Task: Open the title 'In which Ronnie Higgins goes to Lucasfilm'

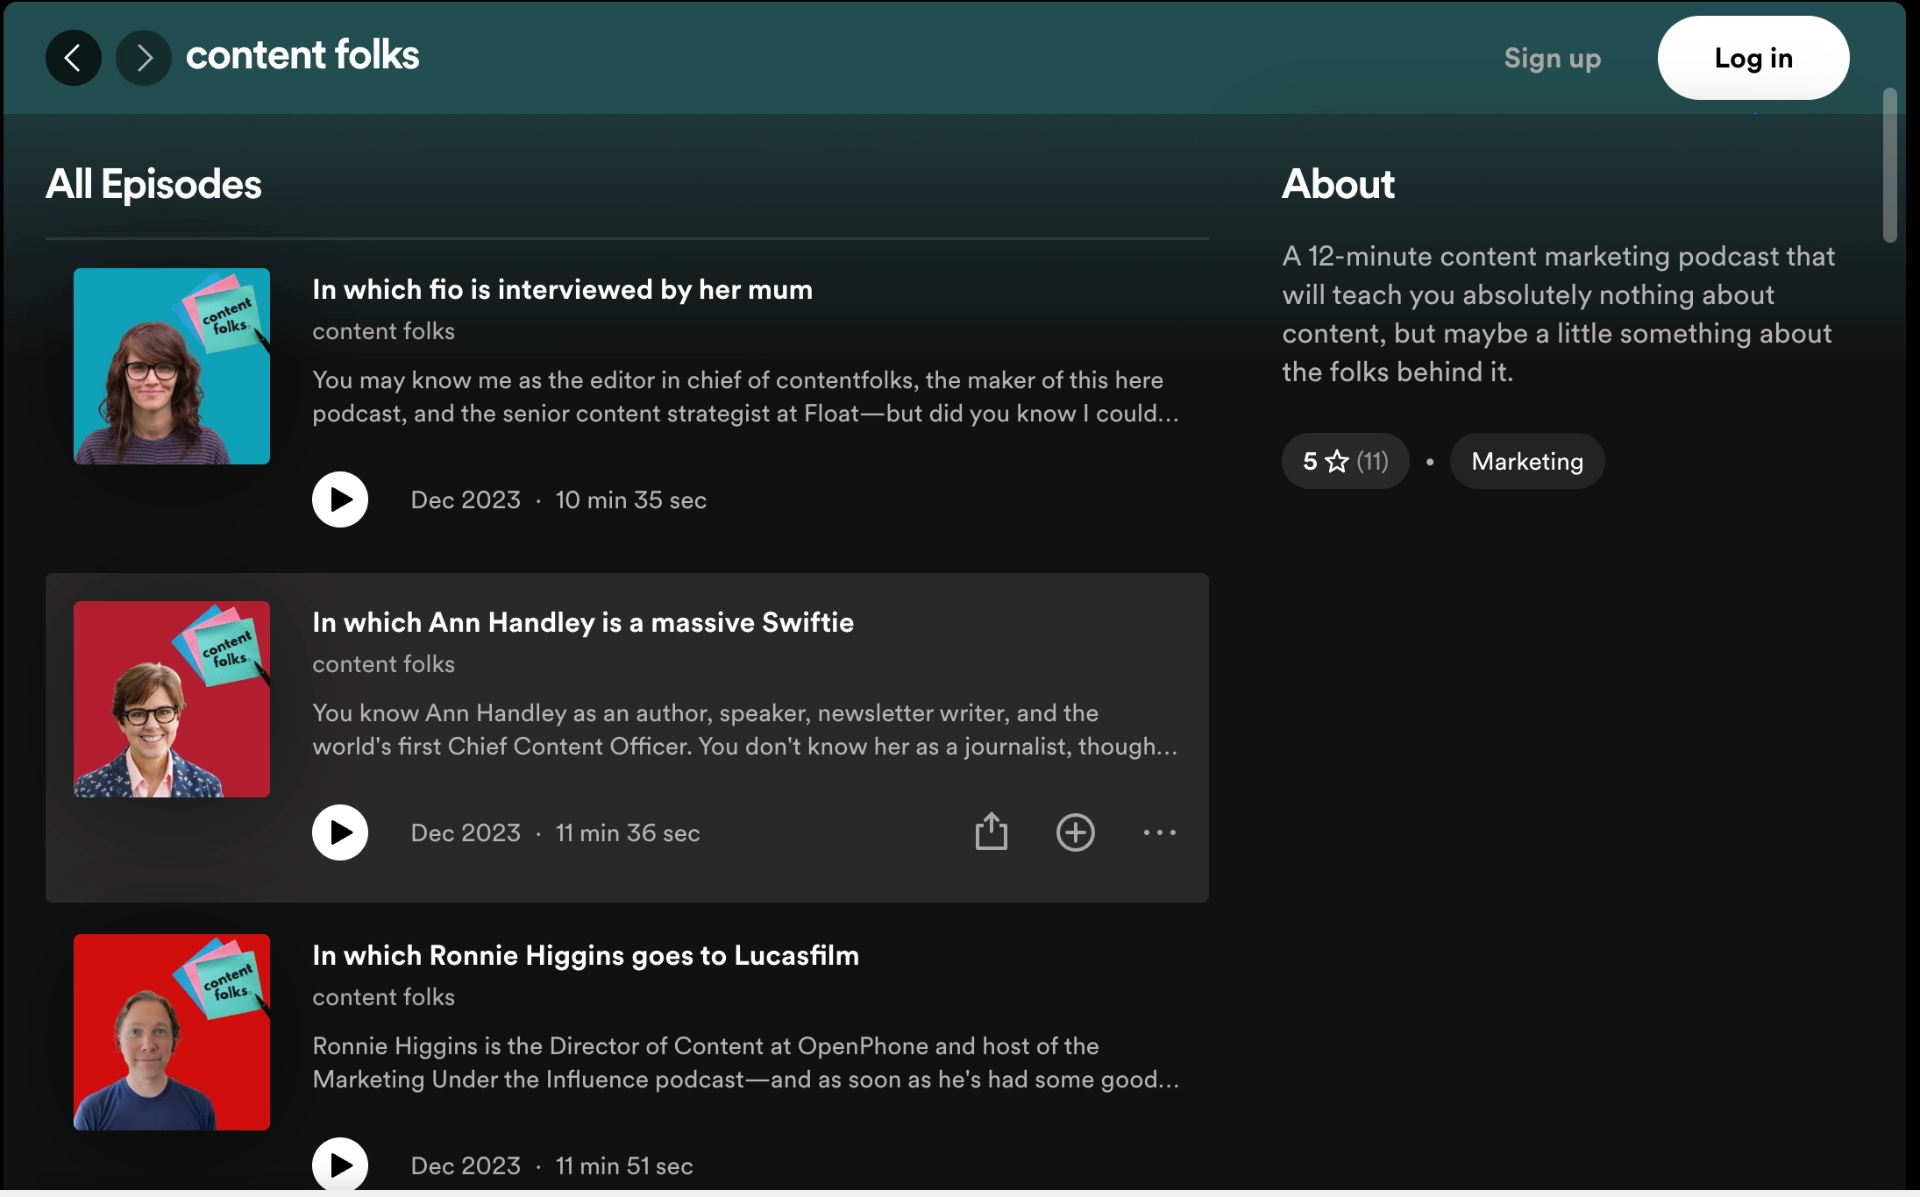Action: point(585,955)
